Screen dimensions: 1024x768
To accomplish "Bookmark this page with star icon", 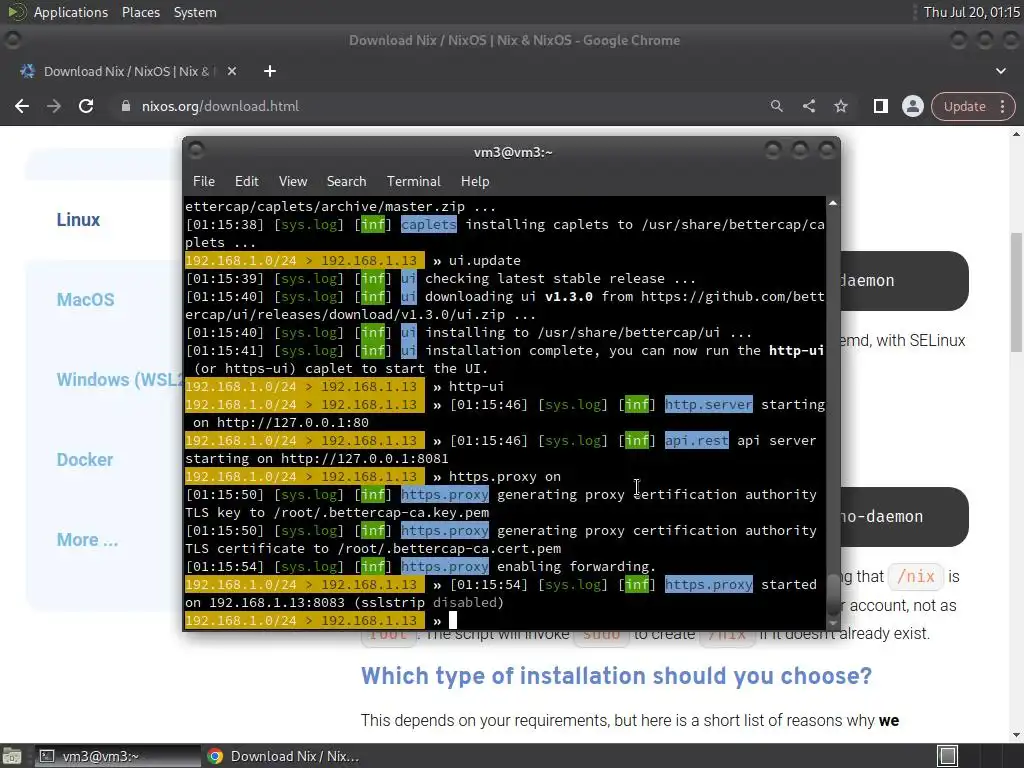I will pyautogui.click(x=840, y=106).
